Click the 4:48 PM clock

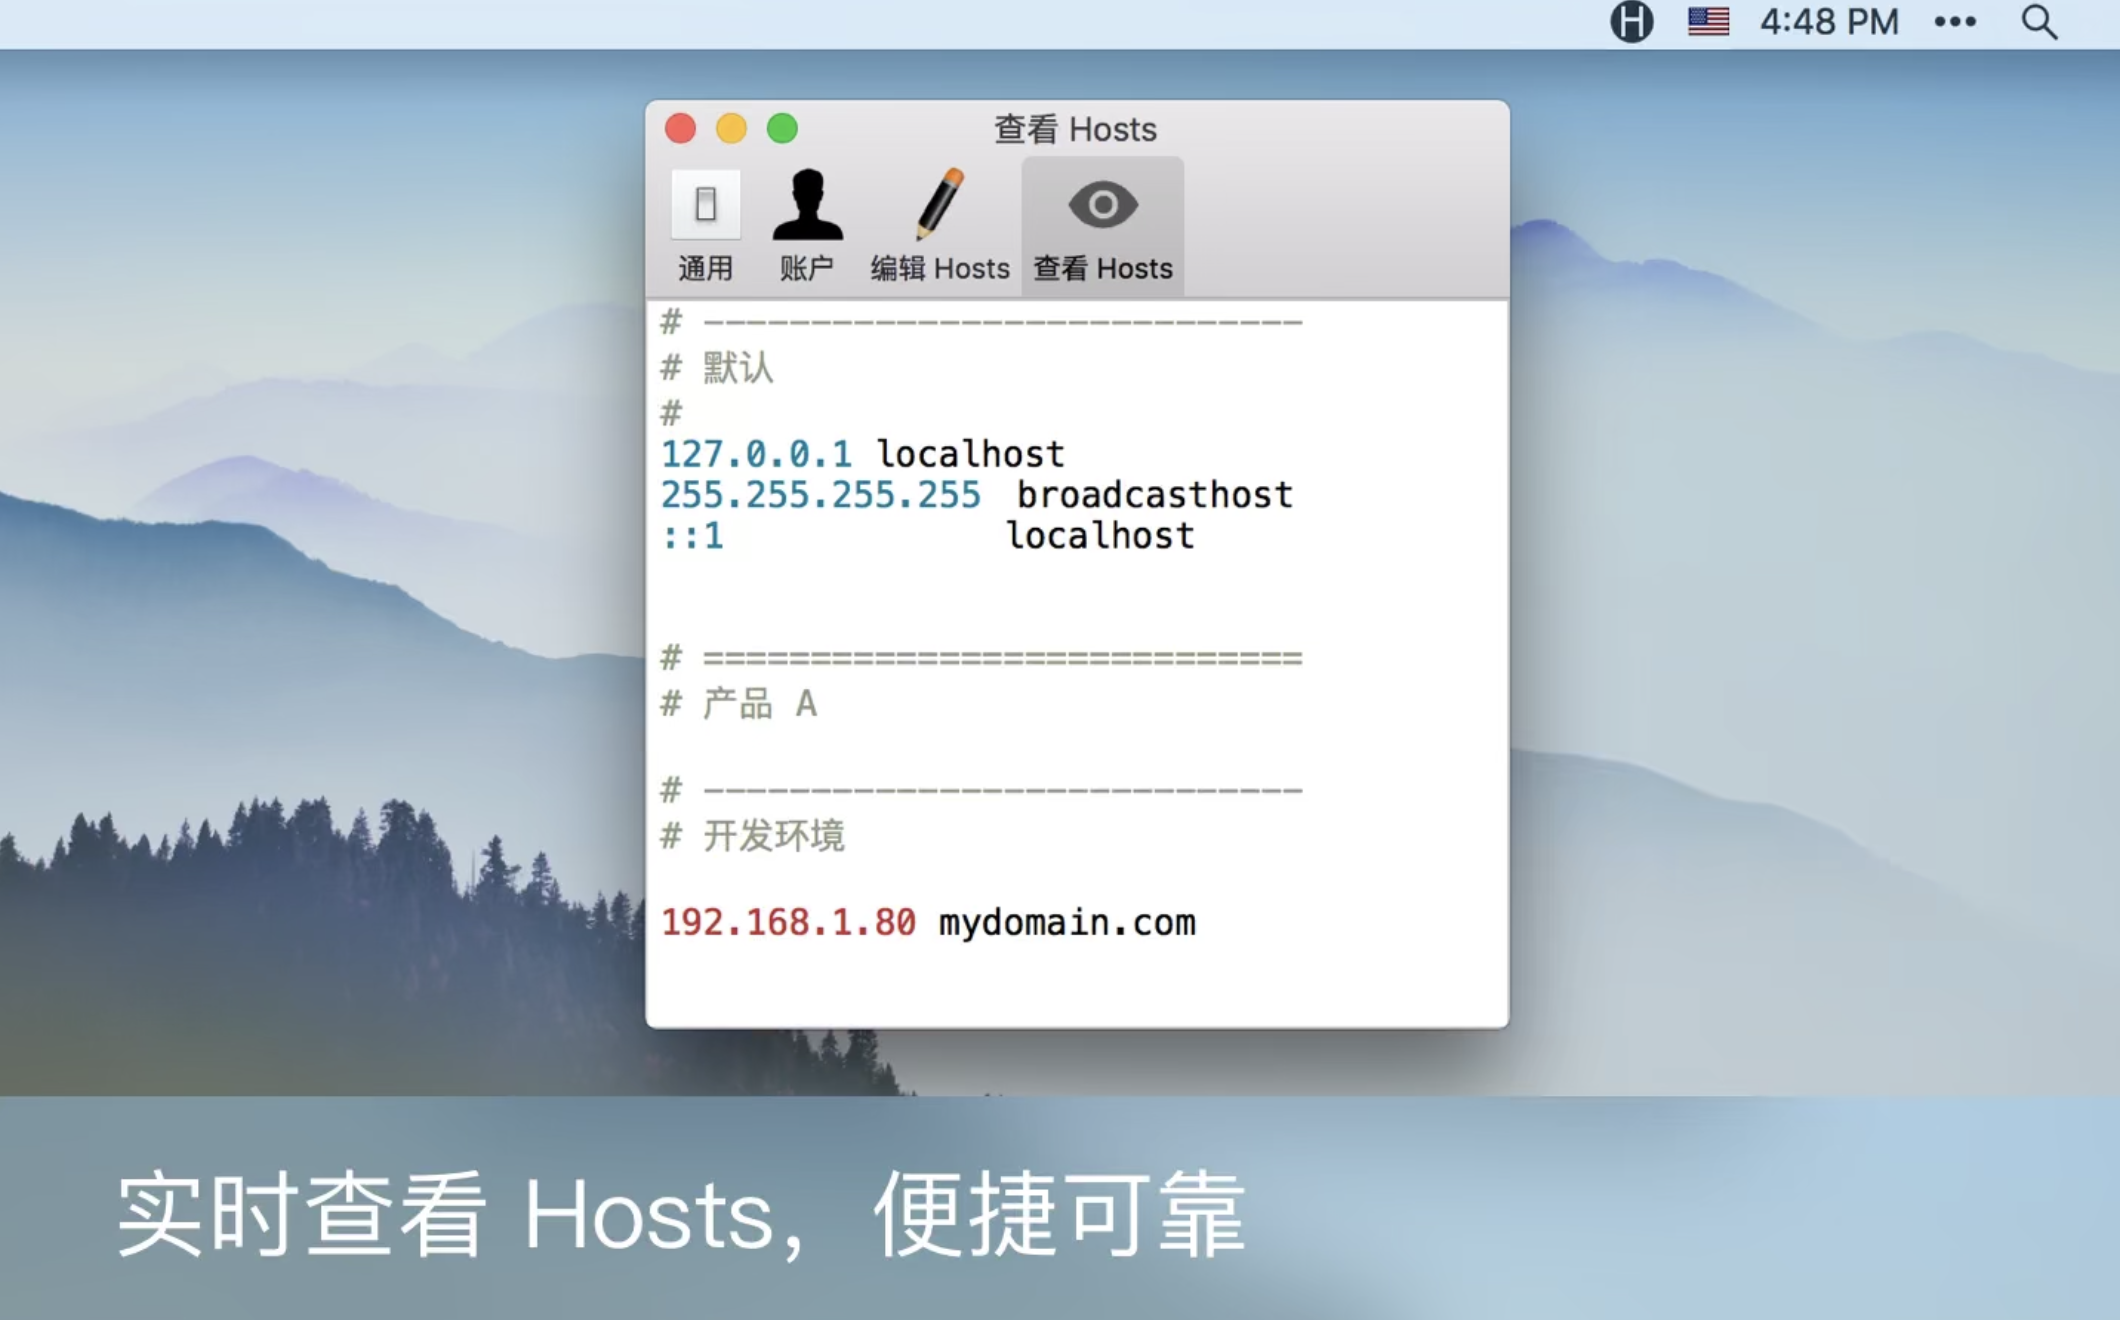tap(1829, 21)
